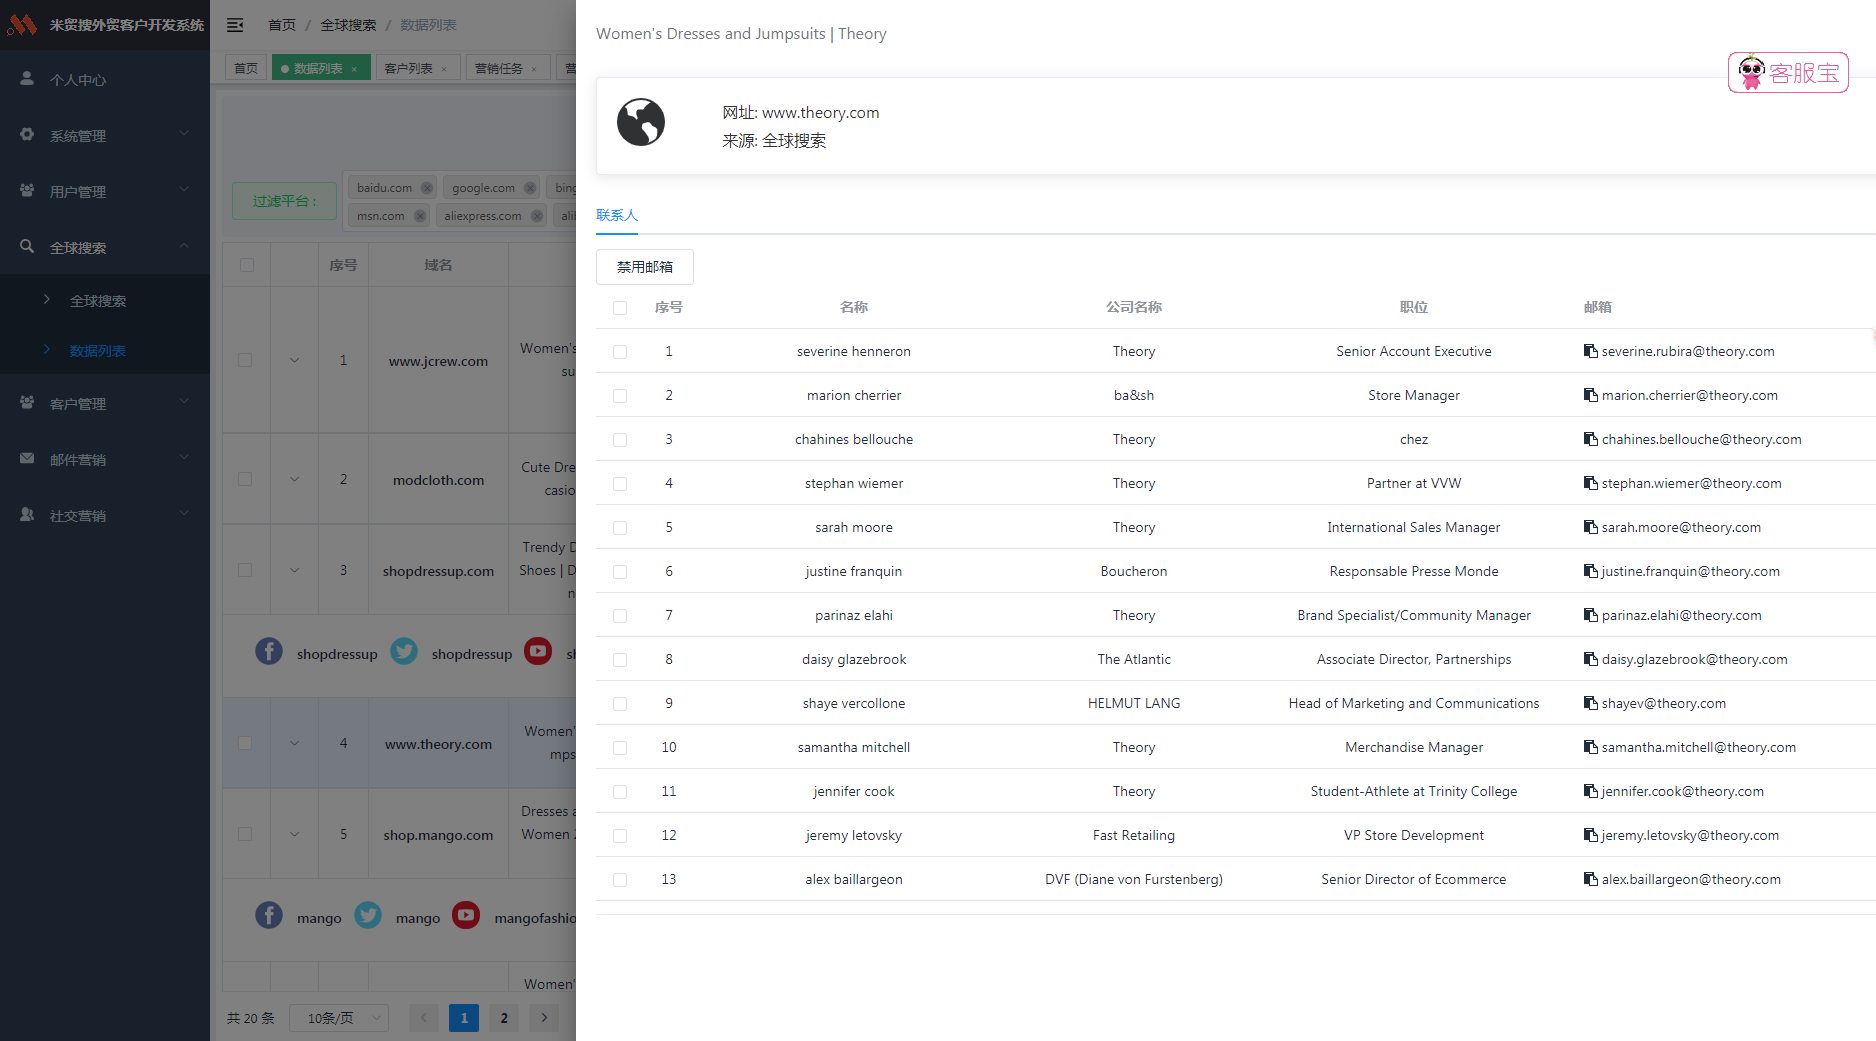Collapse the shop.mango.com row chevron

tap(294, 834)
